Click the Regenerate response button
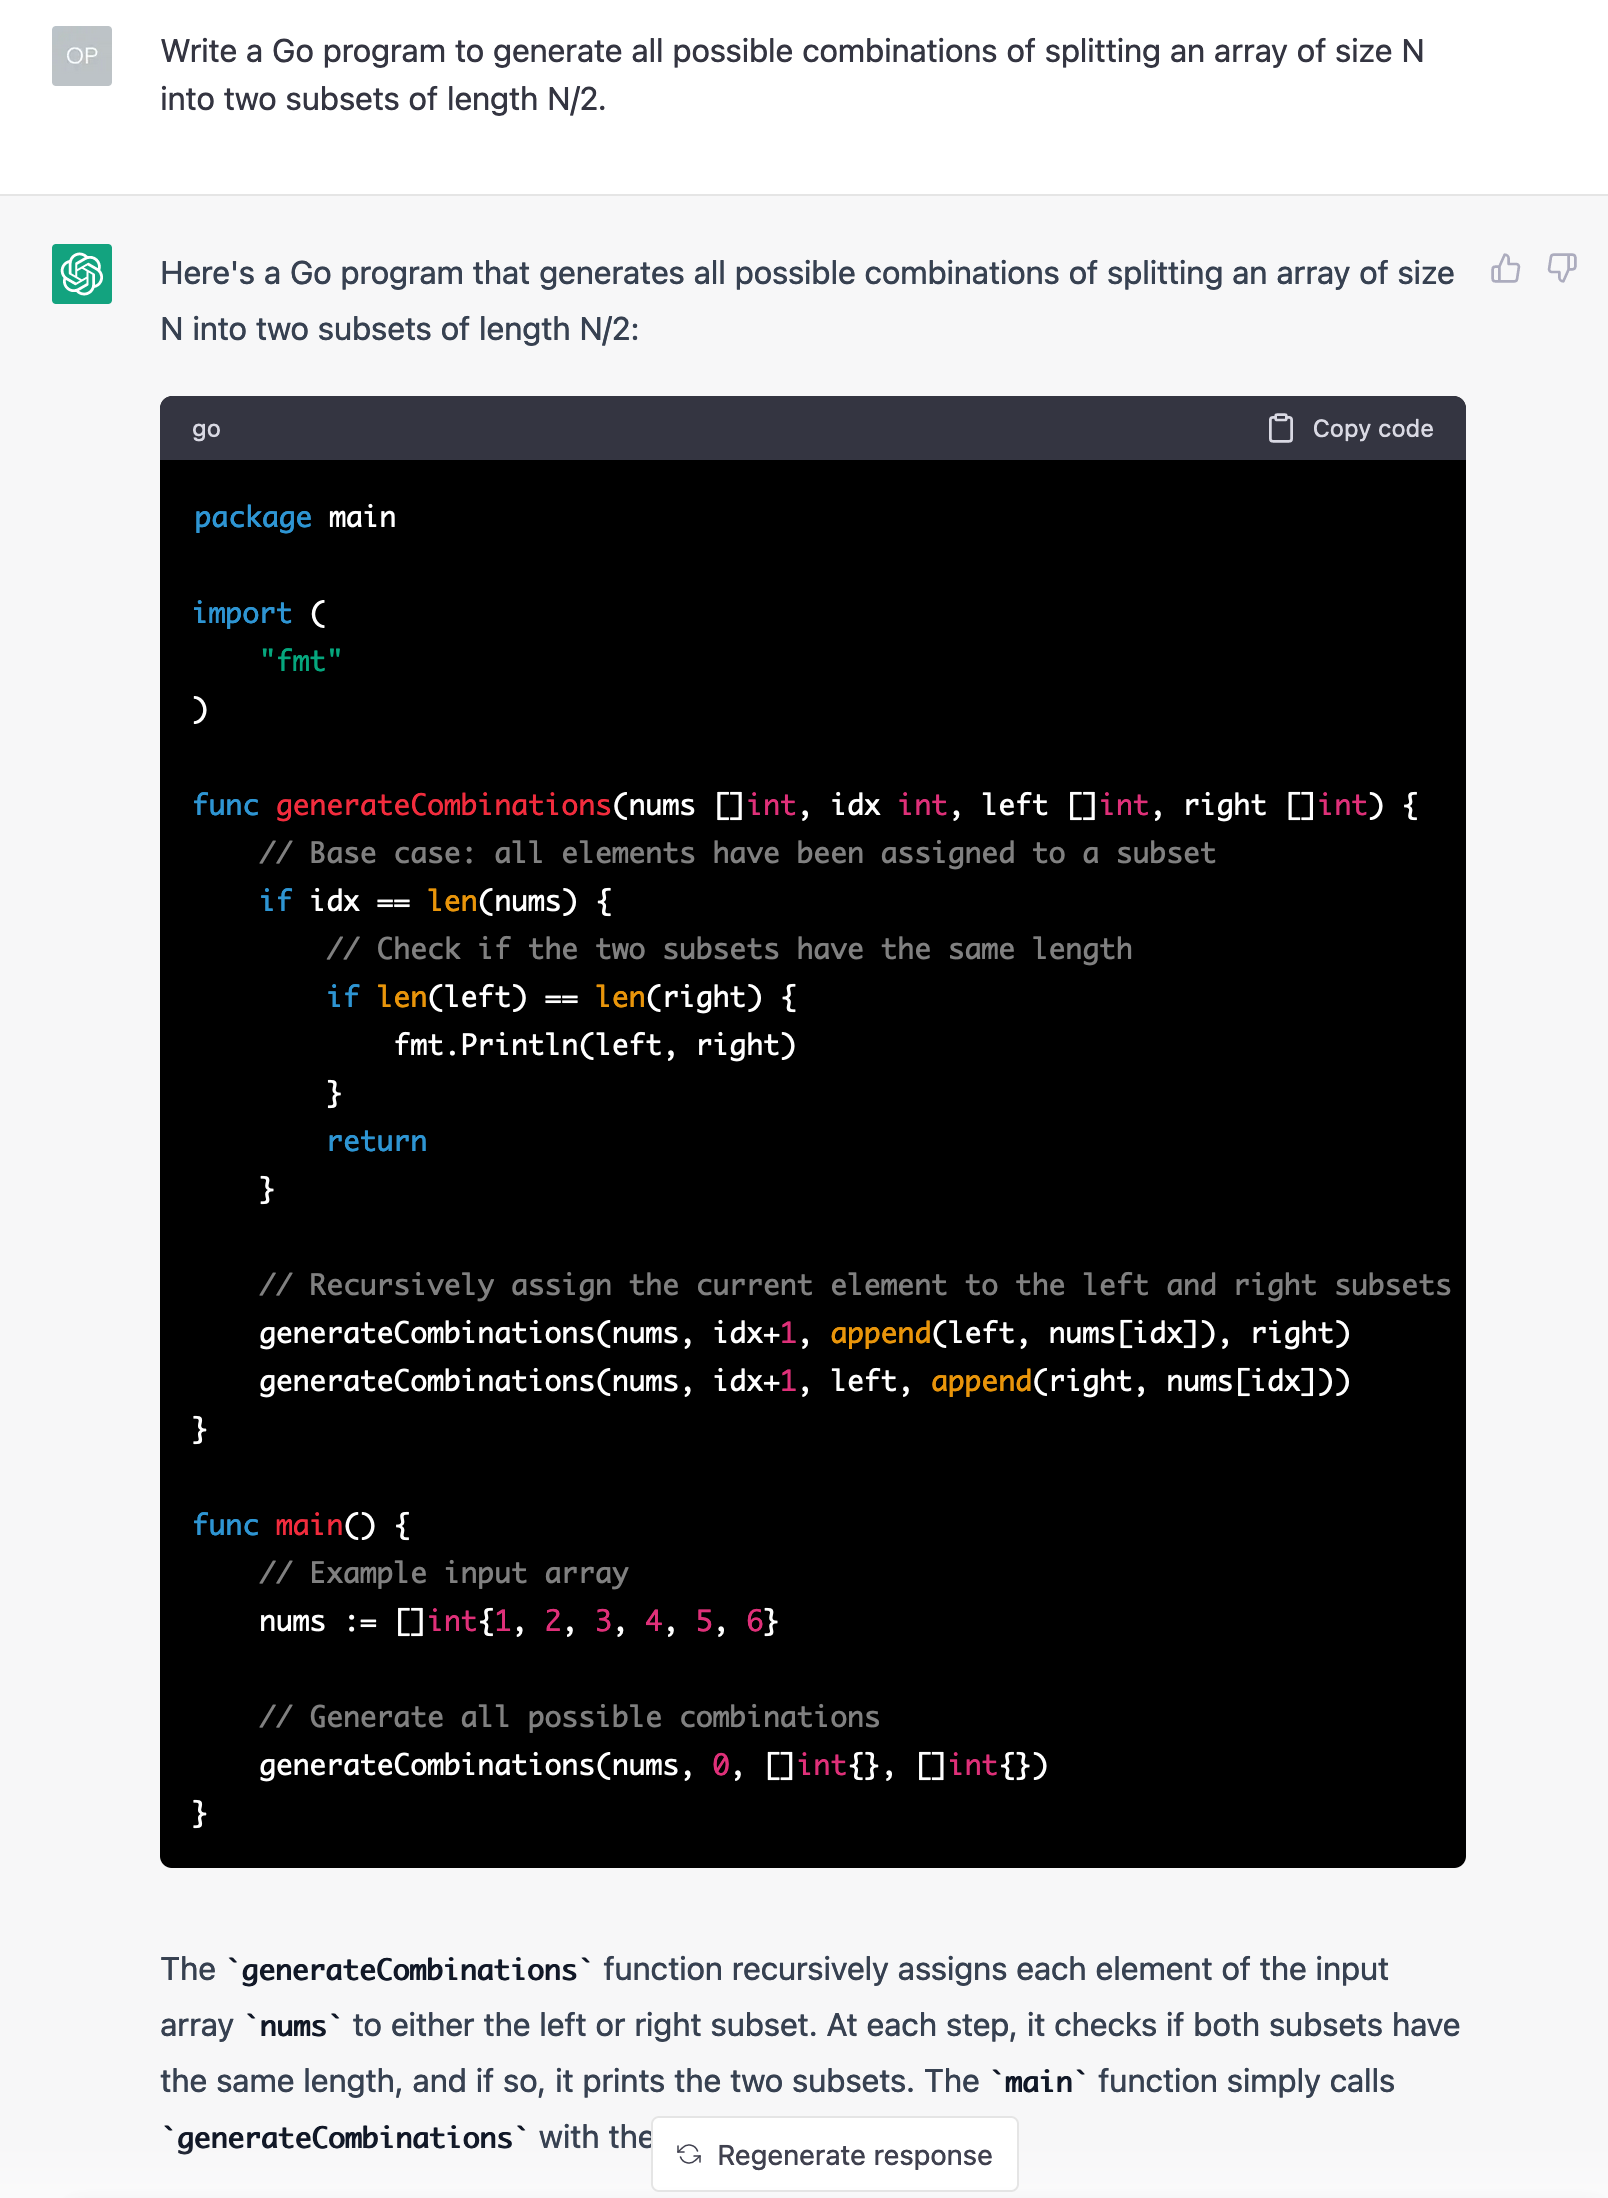This screenshot has height=2198, width=1608. (x=835, y=2154)
